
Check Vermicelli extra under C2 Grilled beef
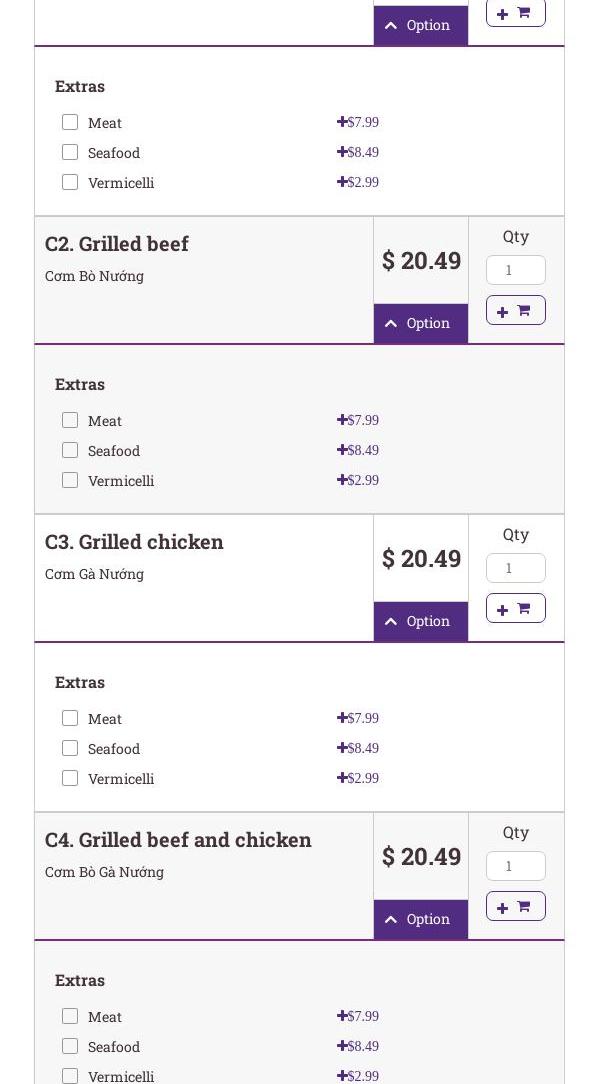pyautogui.click(x=70, y=480)
